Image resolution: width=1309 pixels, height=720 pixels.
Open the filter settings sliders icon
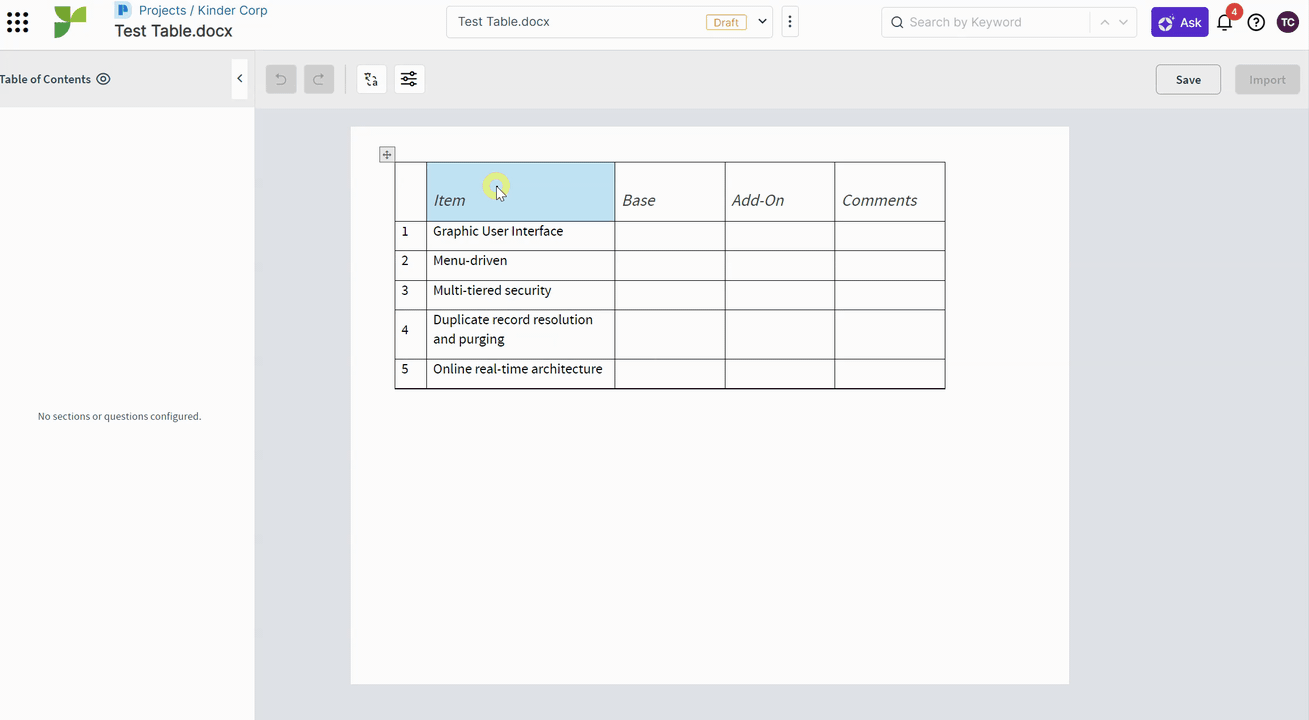pos(409,79)
